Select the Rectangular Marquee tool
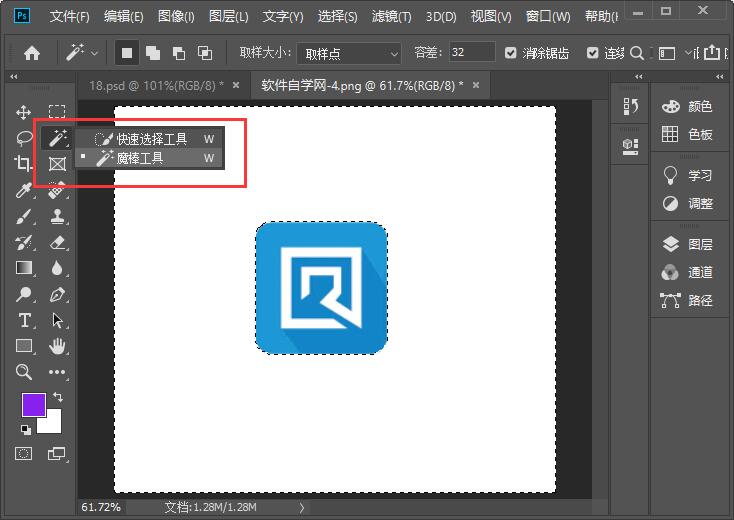This screenshot has width=734, height=520. coord(57,111)
